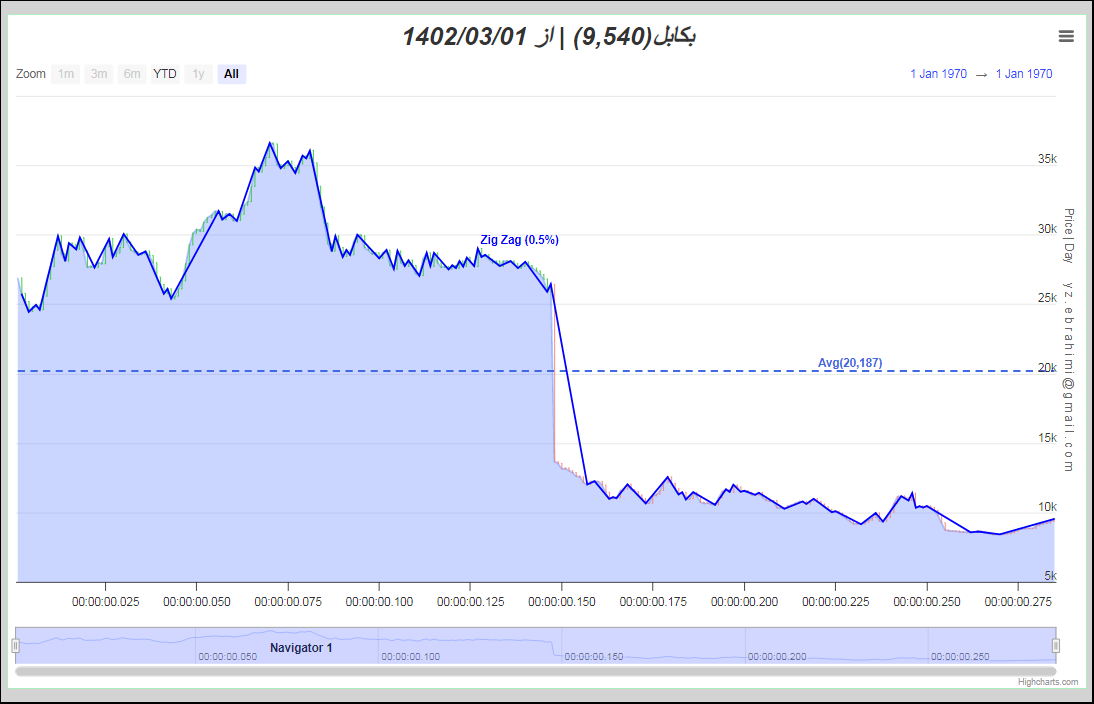Click the Navigator 1 series label
Image resolution: width=1094 pixels, height=704 pixels.
tap(301, 648)
